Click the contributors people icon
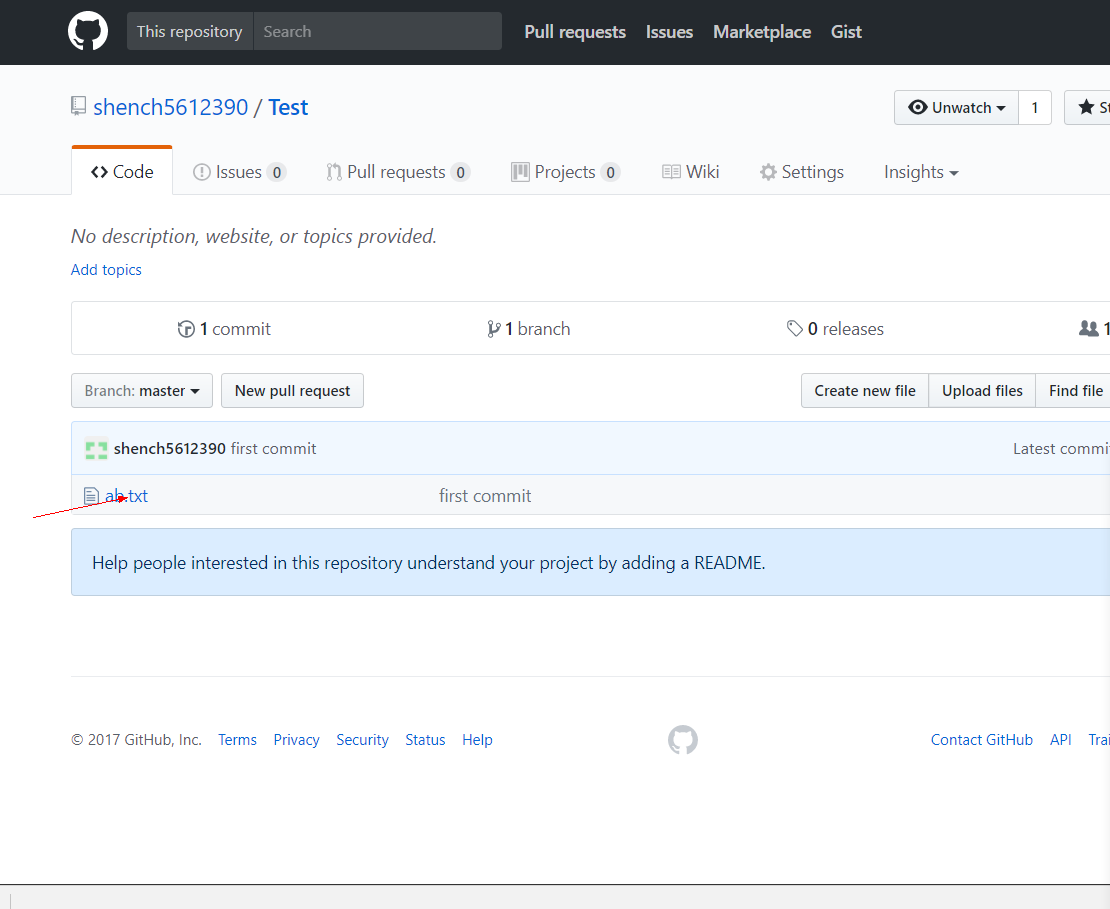1110x909 pixels. click(1088, 328)
